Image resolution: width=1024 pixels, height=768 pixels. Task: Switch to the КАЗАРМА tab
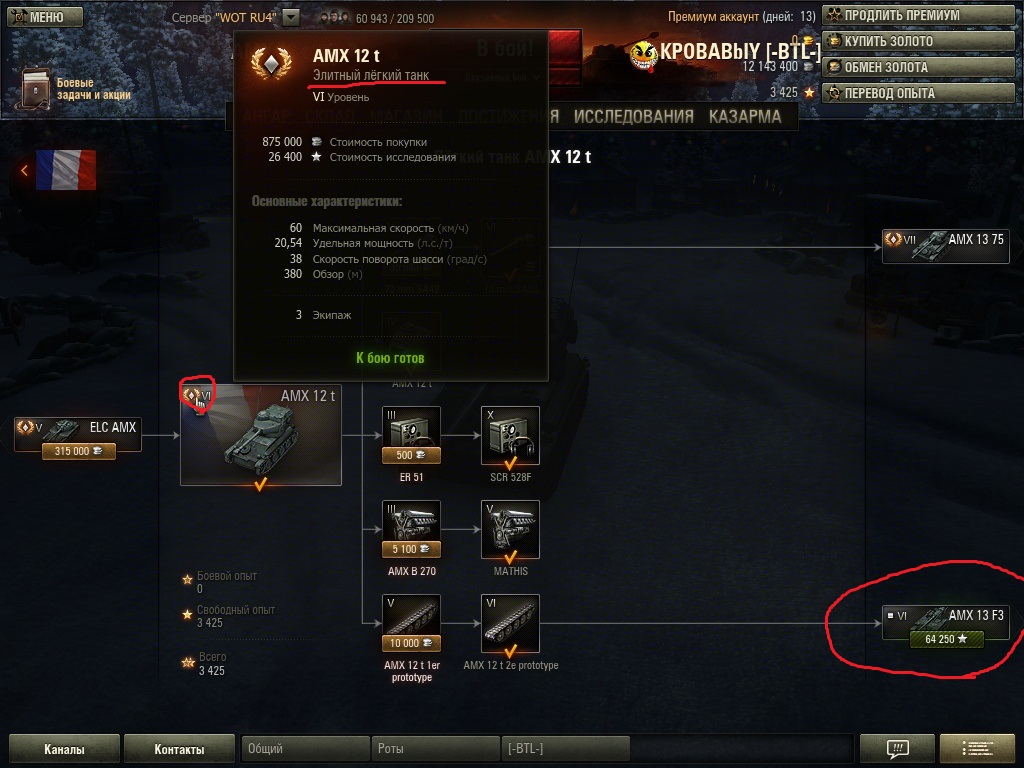745,116
